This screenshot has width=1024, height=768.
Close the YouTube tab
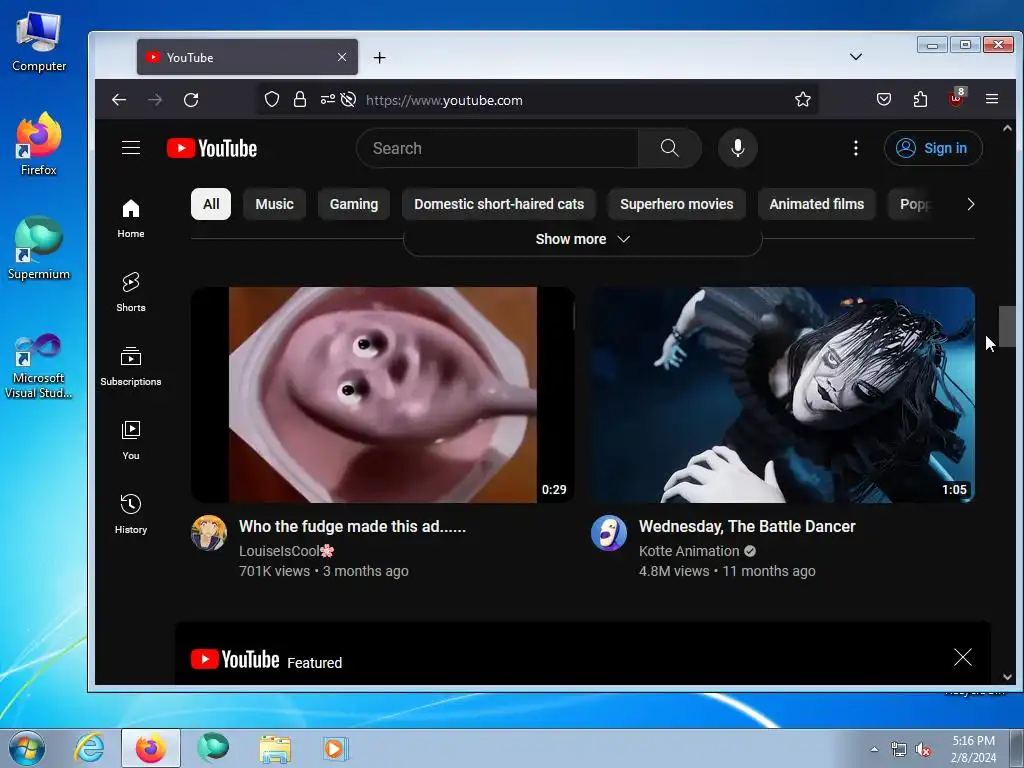[x=342, y=57]
